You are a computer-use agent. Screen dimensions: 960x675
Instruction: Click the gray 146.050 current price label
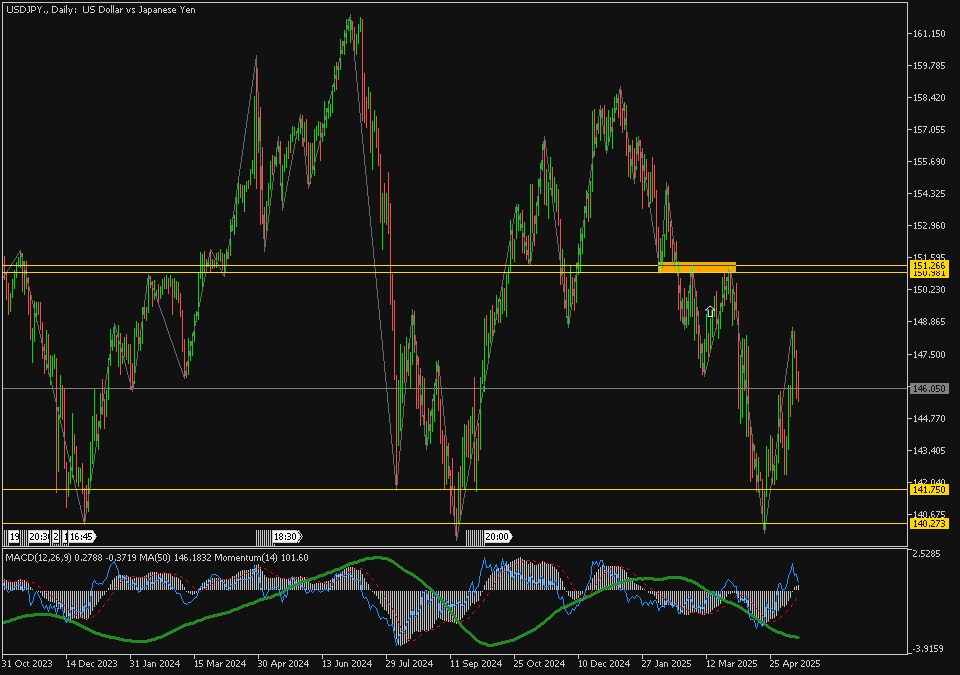tap(927, 388)
